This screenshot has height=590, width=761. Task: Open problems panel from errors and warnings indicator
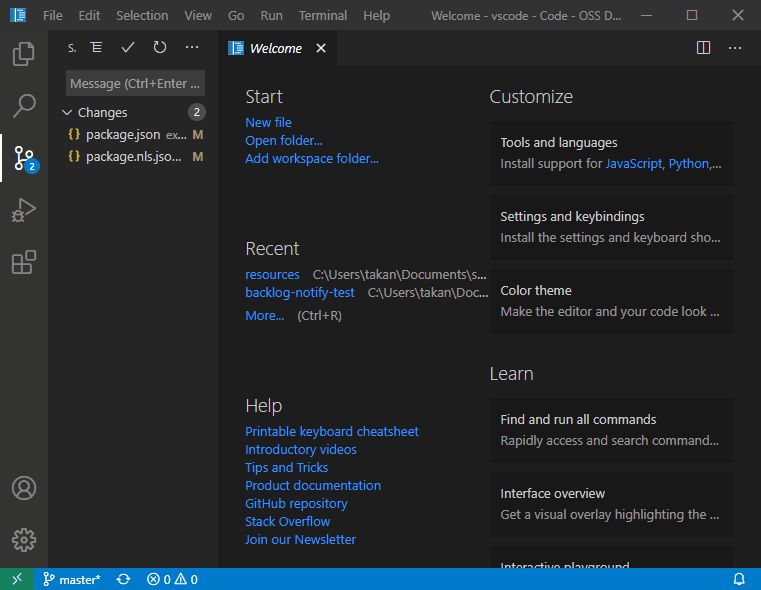coord(172,579)
